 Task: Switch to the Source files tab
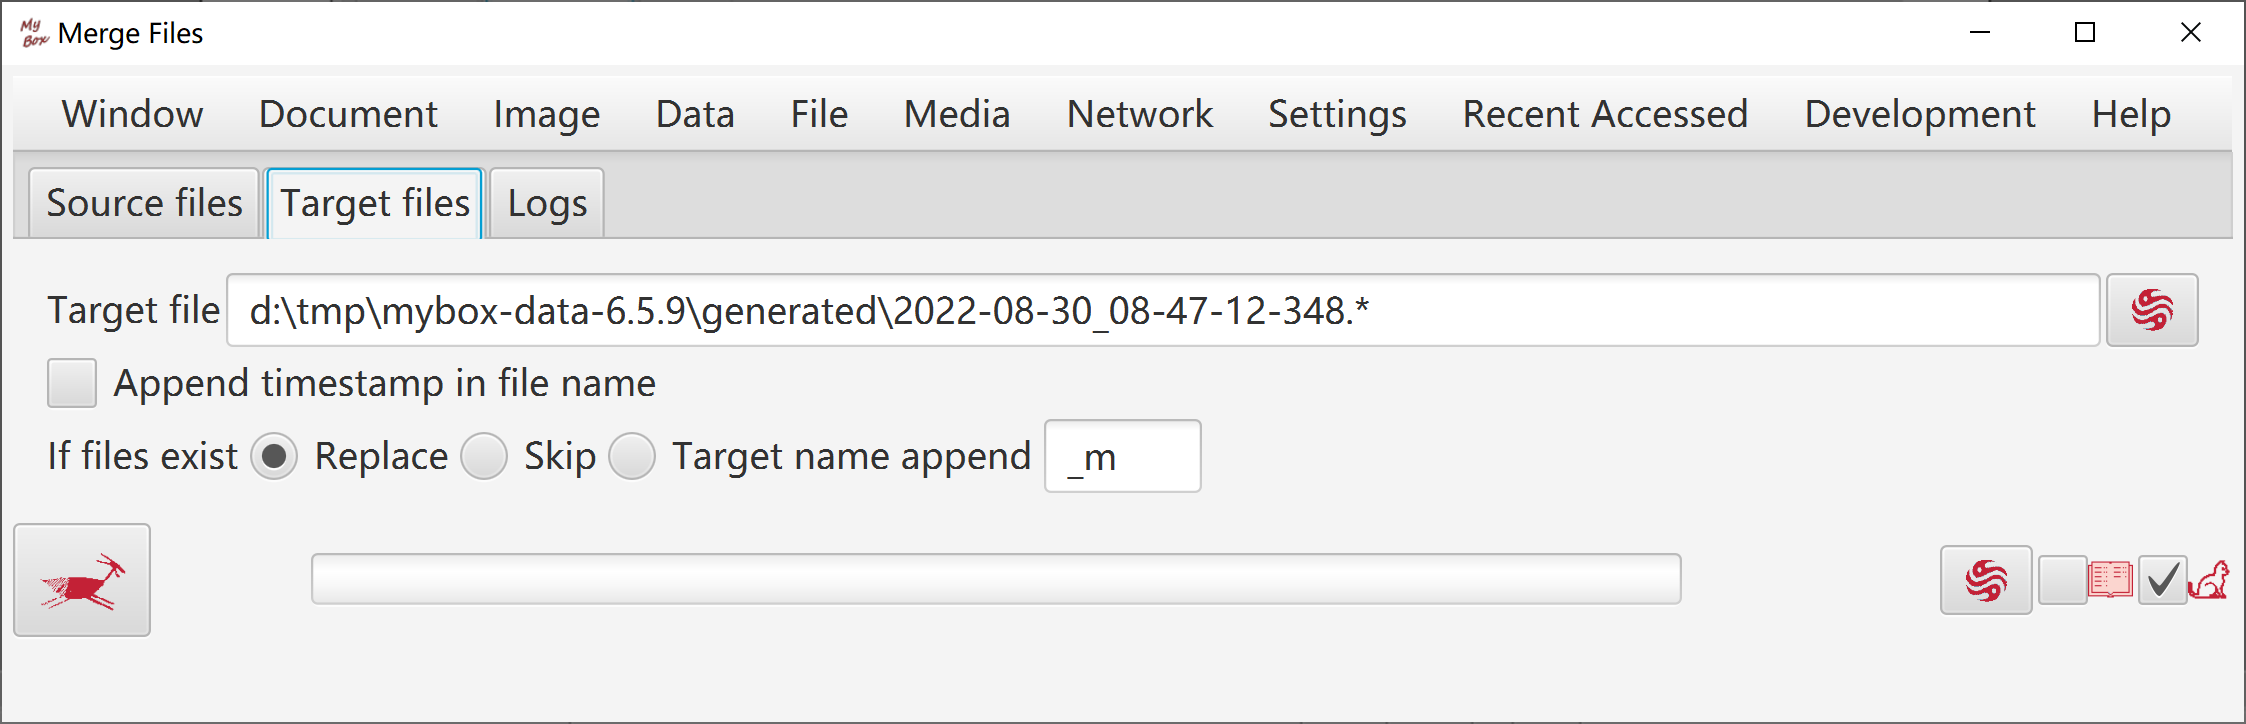(144, 203)
